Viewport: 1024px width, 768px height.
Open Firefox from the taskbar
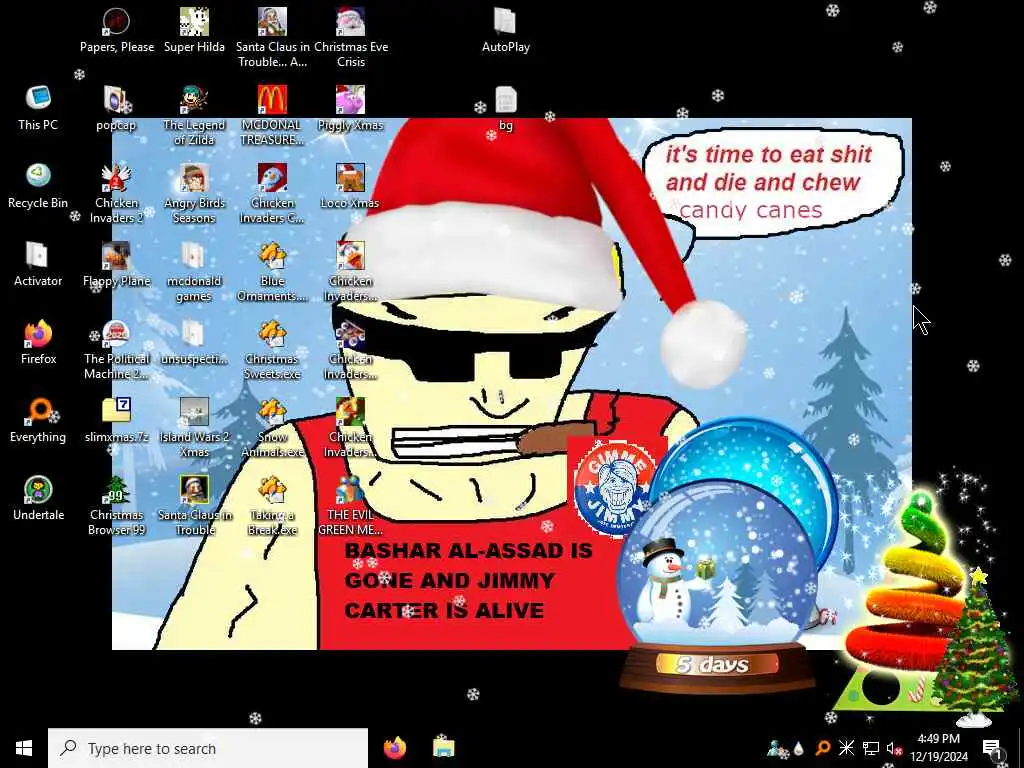click(x=395, y=748)
